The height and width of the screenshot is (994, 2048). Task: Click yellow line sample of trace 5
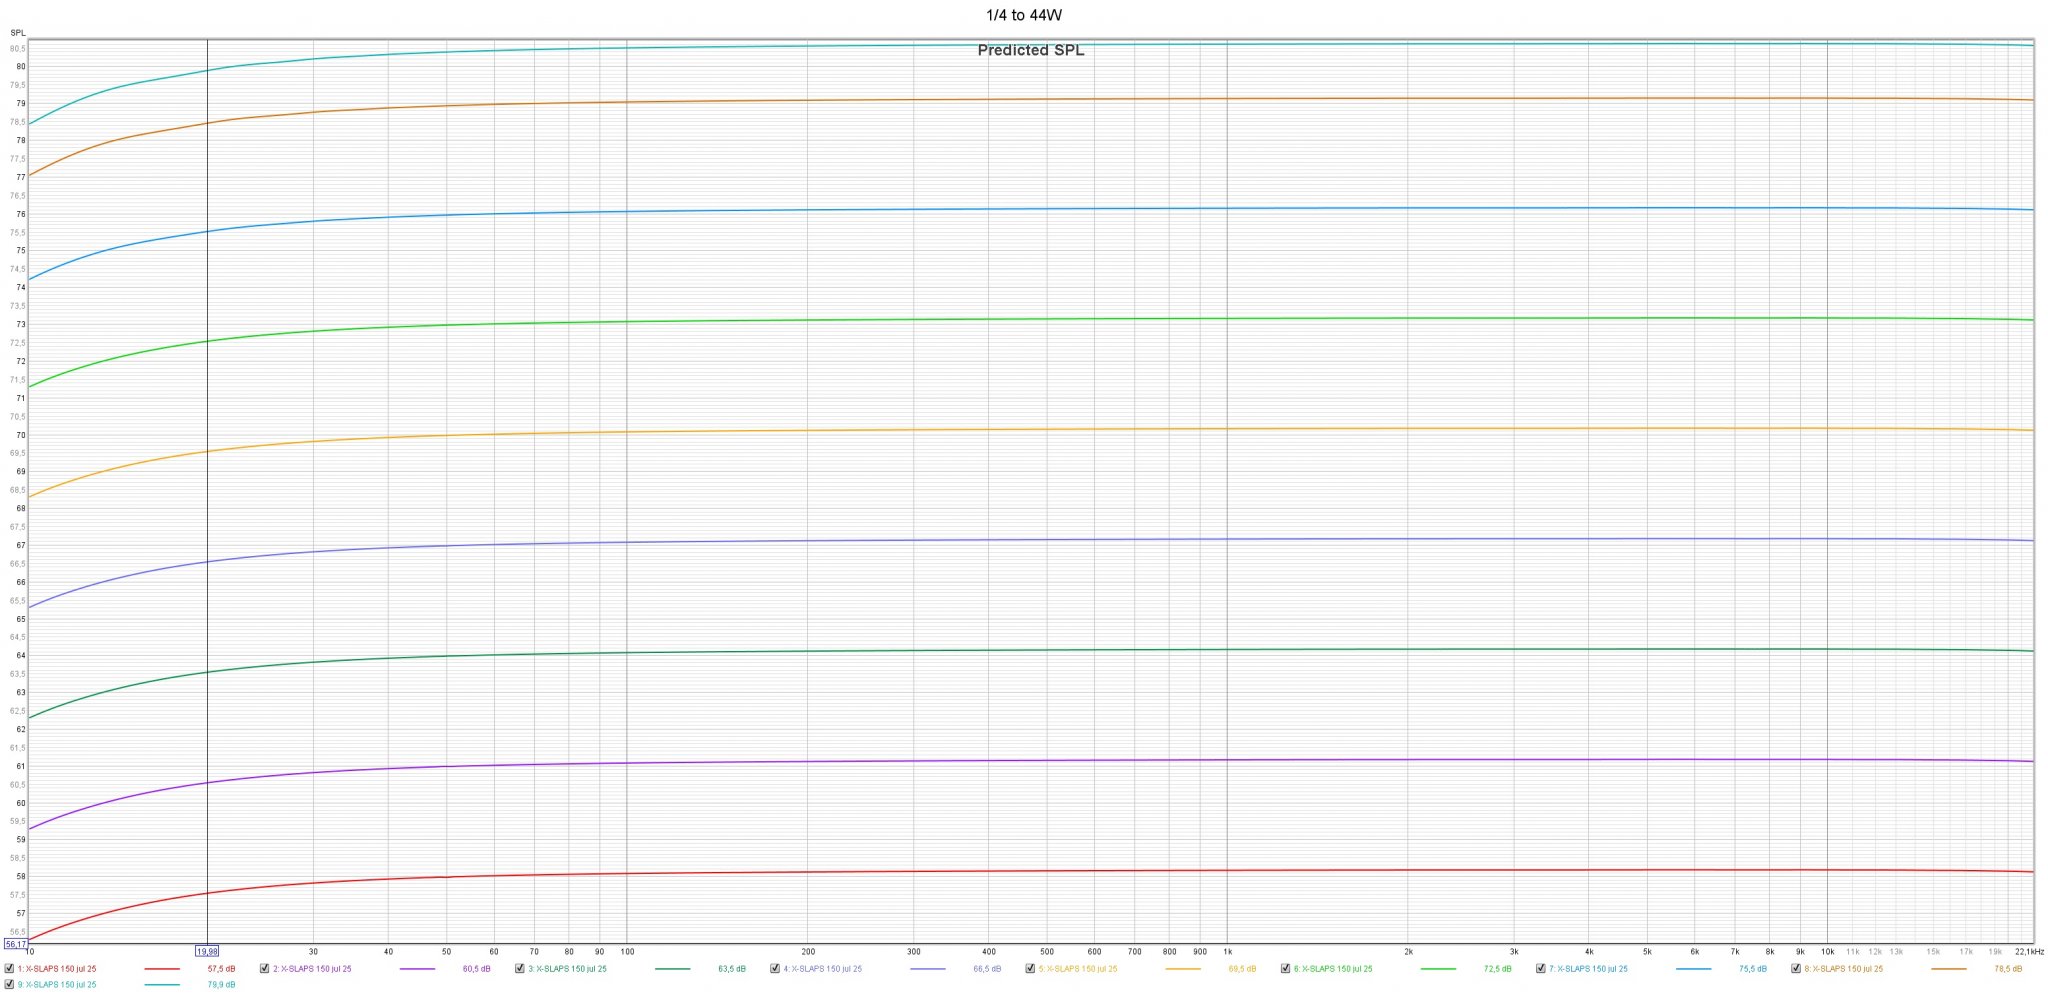point(1183,969)
